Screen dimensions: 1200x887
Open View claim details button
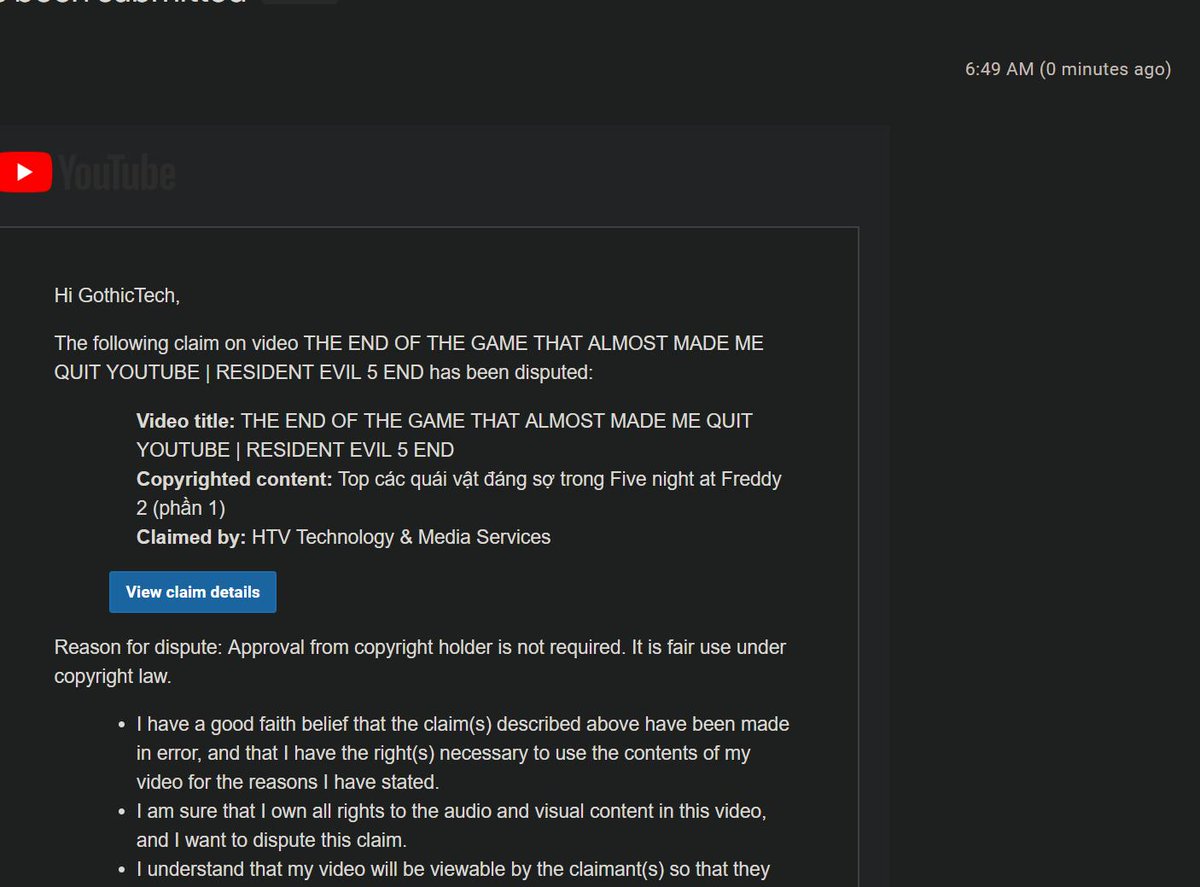193,592
